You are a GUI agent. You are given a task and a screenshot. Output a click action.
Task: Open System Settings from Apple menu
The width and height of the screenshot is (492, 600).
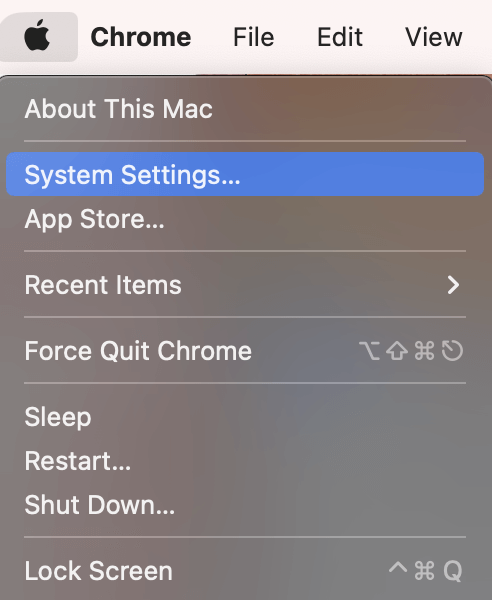pos(245,174)
